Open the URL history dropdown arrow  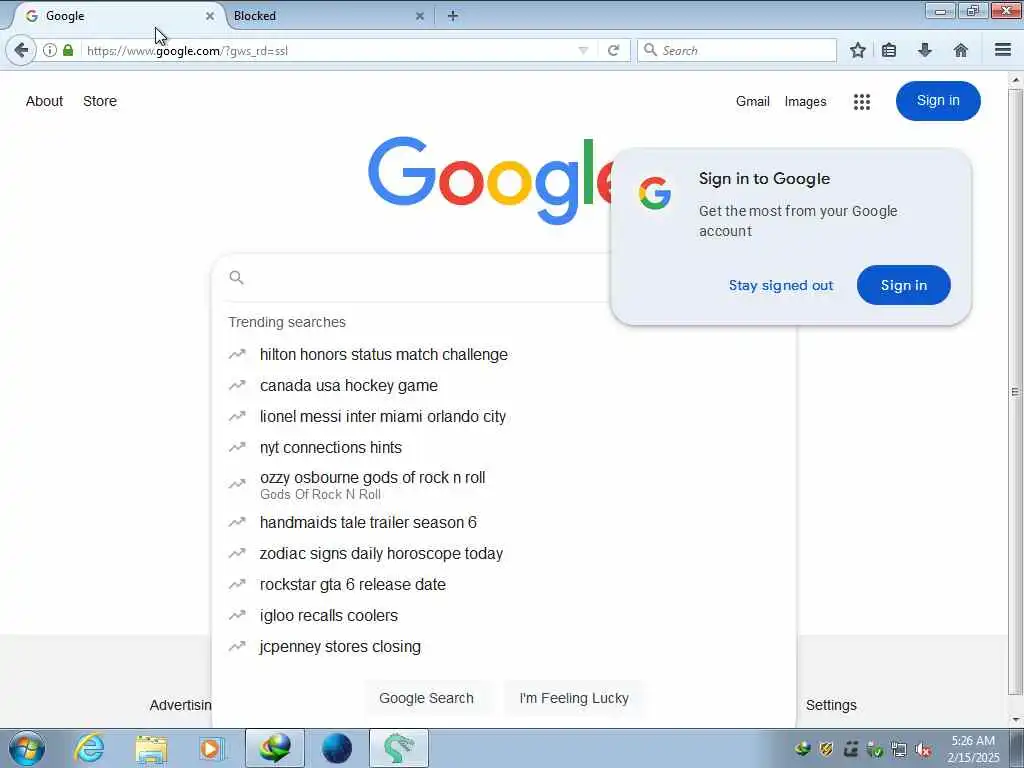(583, 50)
